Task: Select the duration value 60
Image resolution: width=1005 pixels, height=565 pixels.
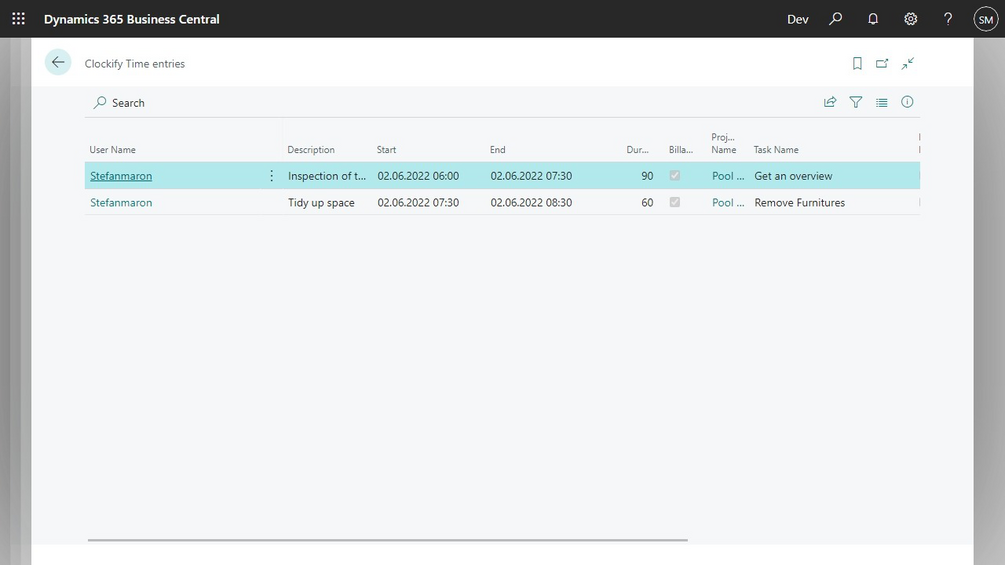Action: pos(647,202)
